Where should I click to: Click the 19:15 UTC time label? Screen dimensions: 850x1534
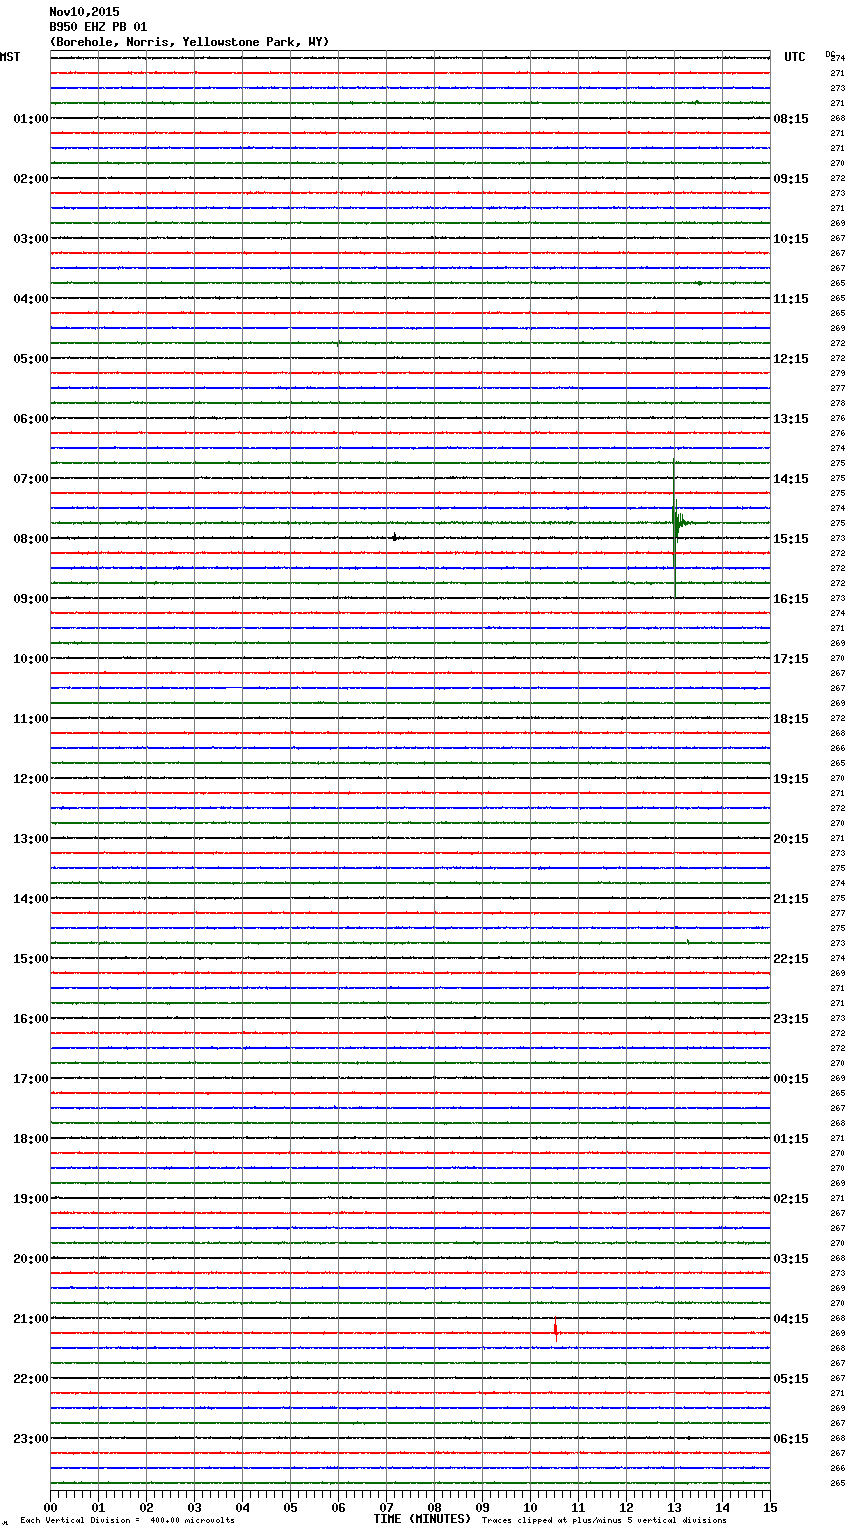click(791, 778)
